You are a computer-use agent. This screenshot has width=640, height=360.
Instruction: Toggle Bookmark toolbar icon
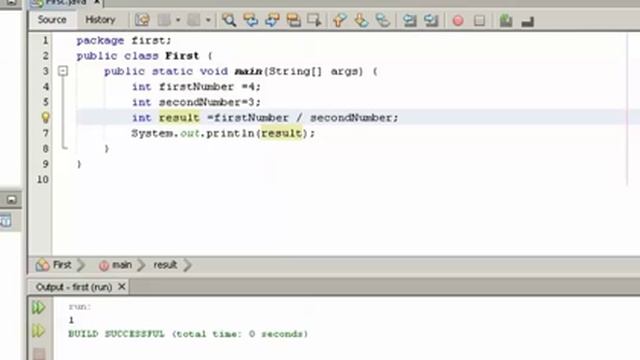[x=382, y=20]
